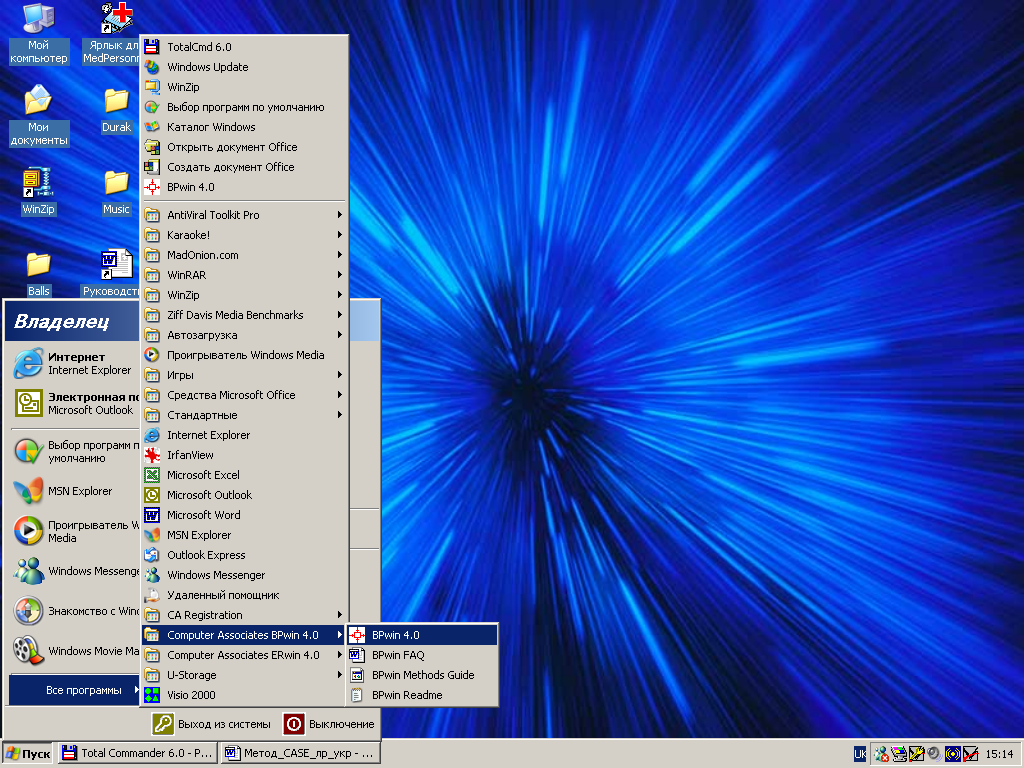
Task: Expand the Игры program group
Action: 244,375
